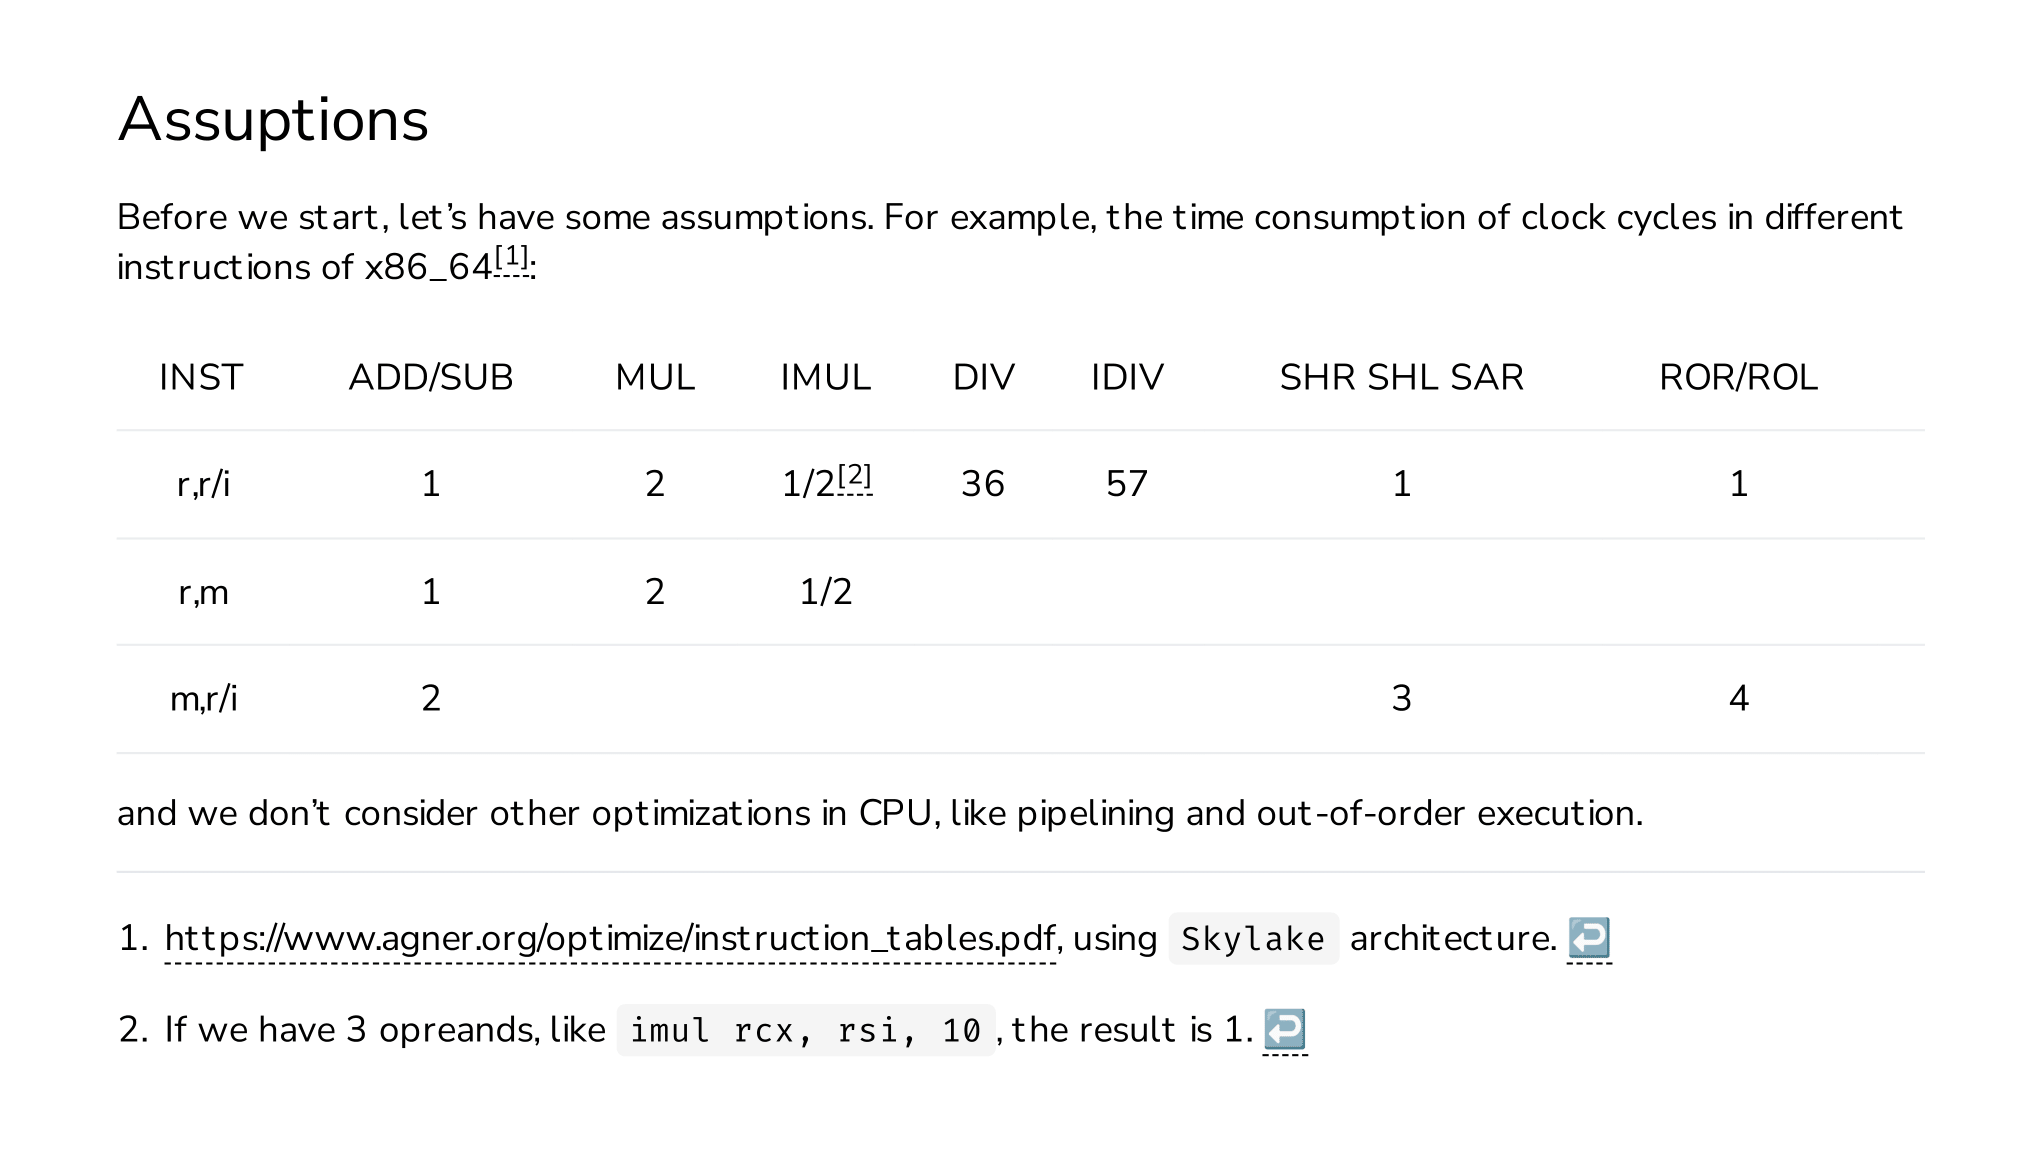Viewport: 2042px width, 1150px height.
Task: Click the imul rcx, rsi, 10 code snippet
Action: click(806, 1030)
